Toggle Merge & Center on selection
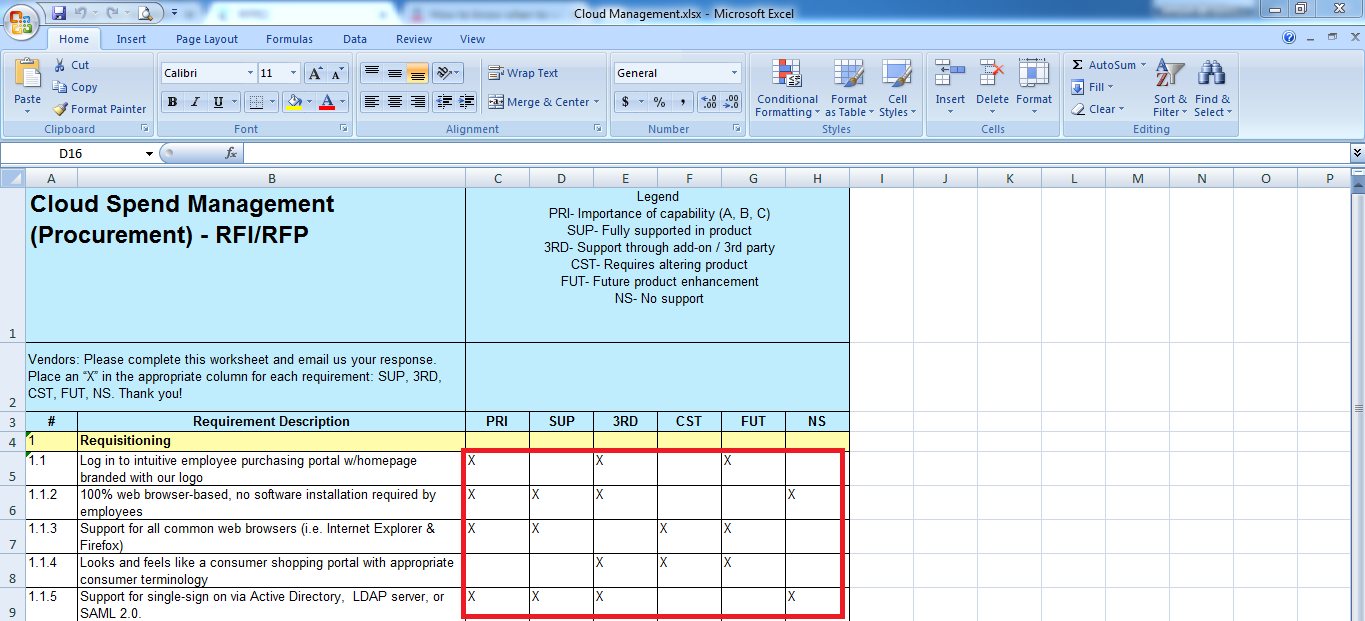The height and width of the screenshot is (621, 1365). pos(538,102)
